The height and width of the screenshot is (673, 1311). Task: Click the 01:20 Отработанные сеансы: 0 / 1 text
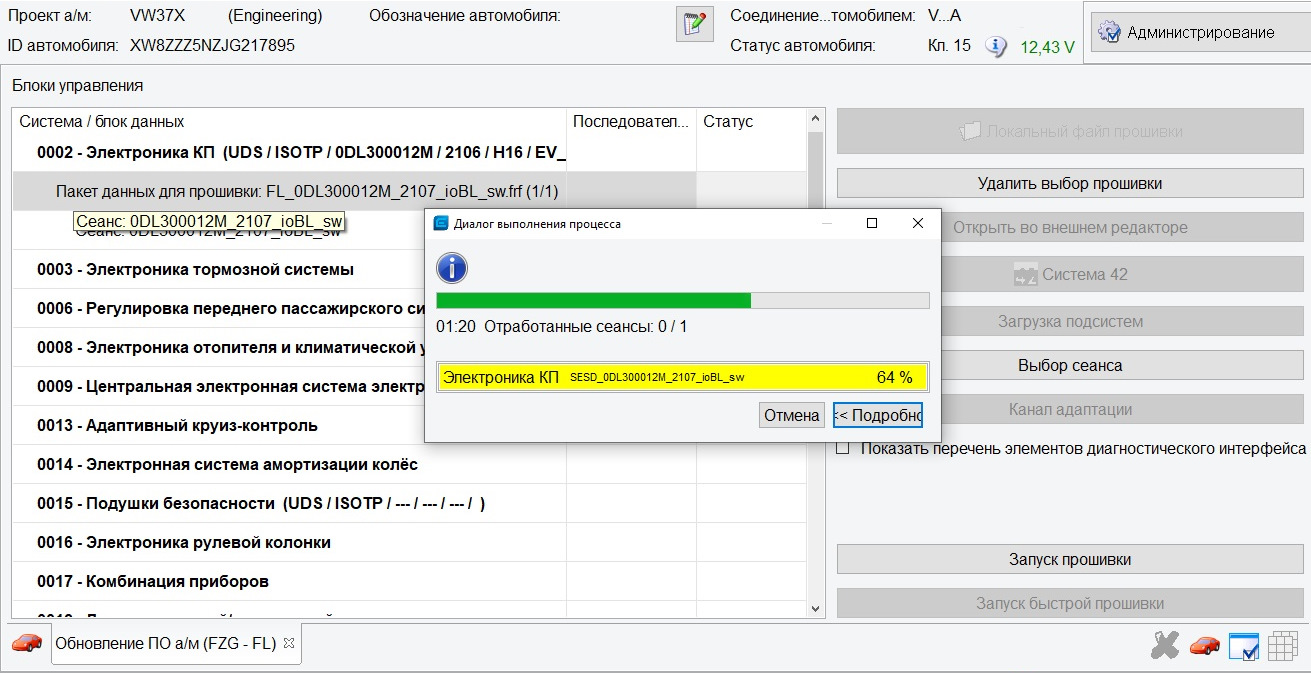coord(562,326)
